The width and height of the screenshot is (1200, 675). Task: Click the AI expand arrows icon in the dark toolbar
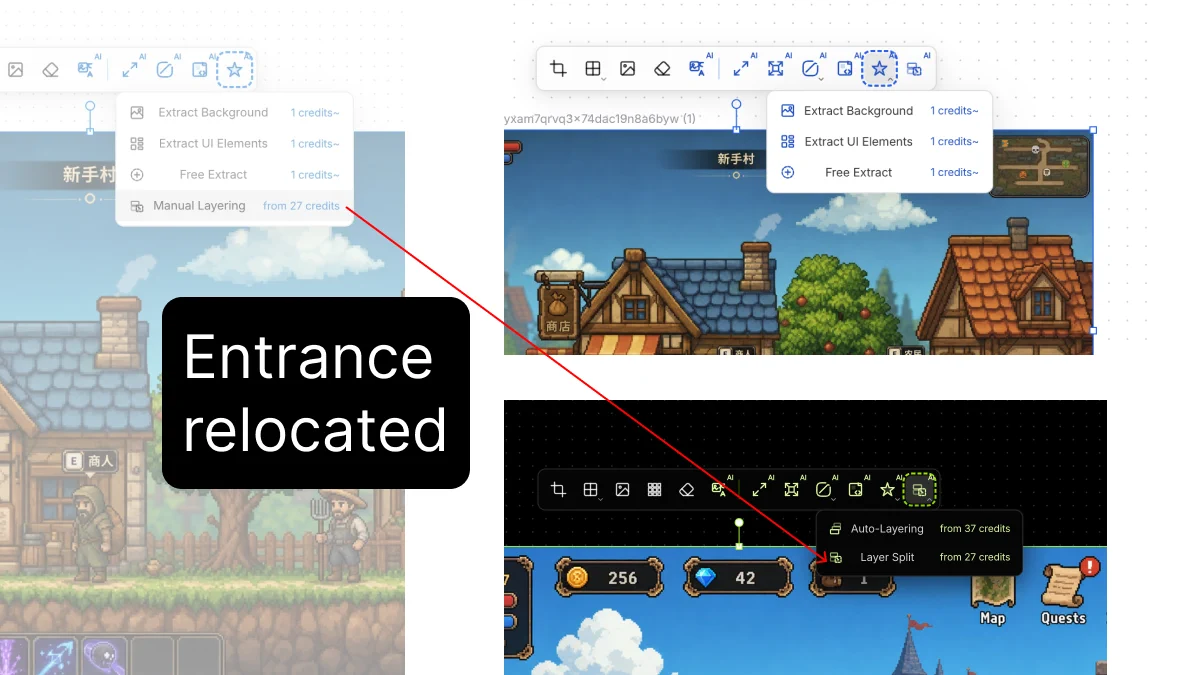(760, 490)
